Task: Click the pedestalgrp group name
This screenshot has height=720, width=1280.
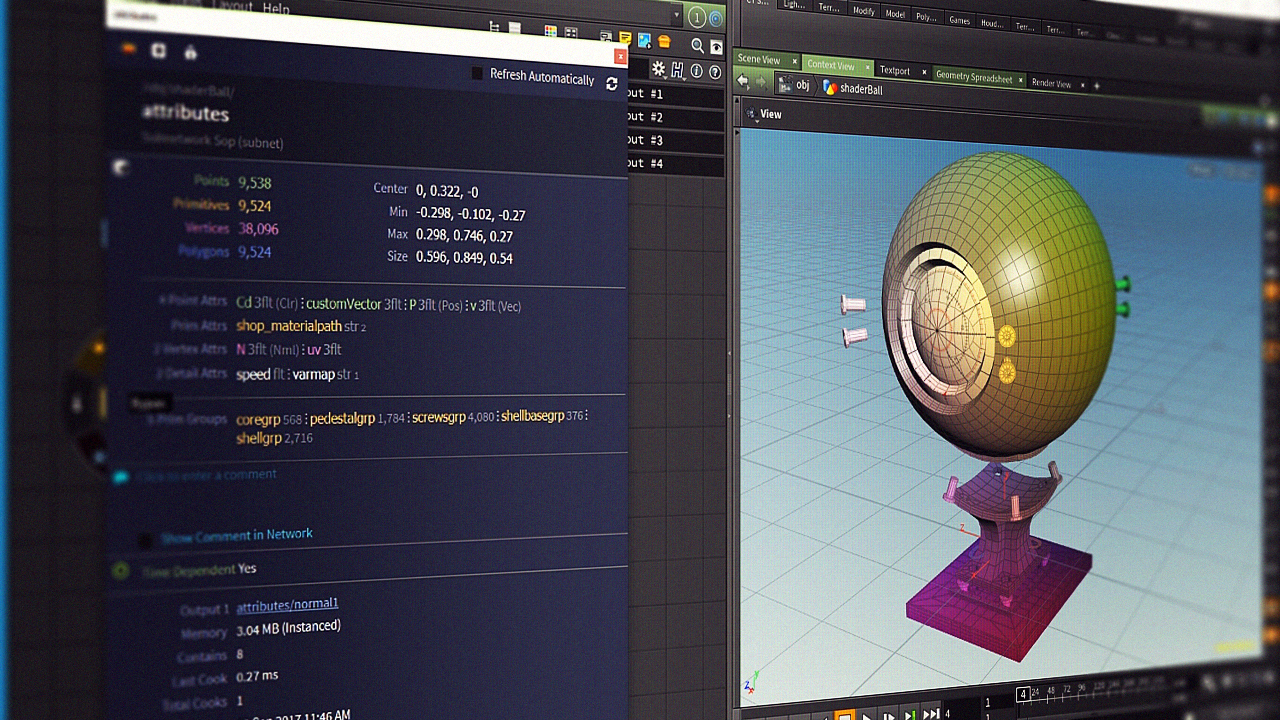Action: pyautogui.click(x=342, y=418)
